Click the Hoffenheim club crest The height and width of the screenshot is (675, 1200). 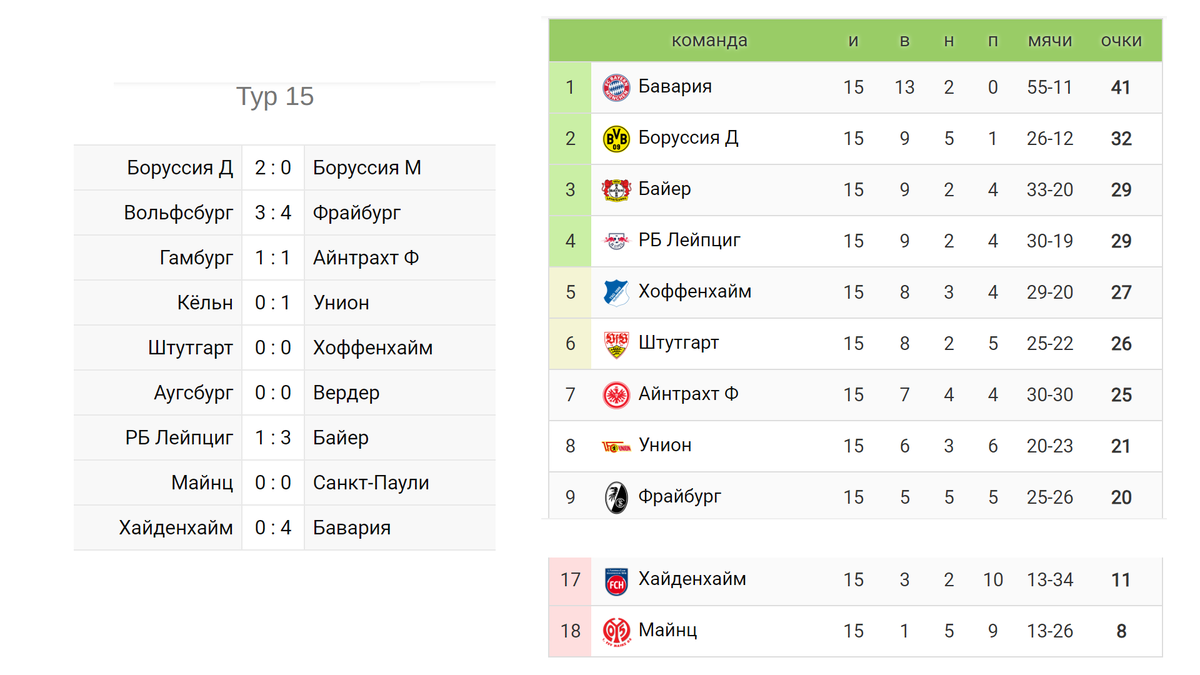616,292
